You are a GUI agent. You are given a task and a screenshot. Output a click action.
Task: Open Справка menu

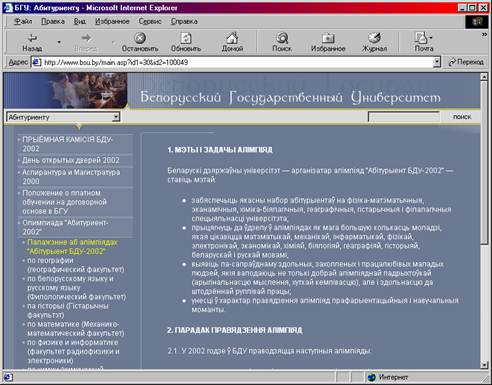(x=184, y=21)
